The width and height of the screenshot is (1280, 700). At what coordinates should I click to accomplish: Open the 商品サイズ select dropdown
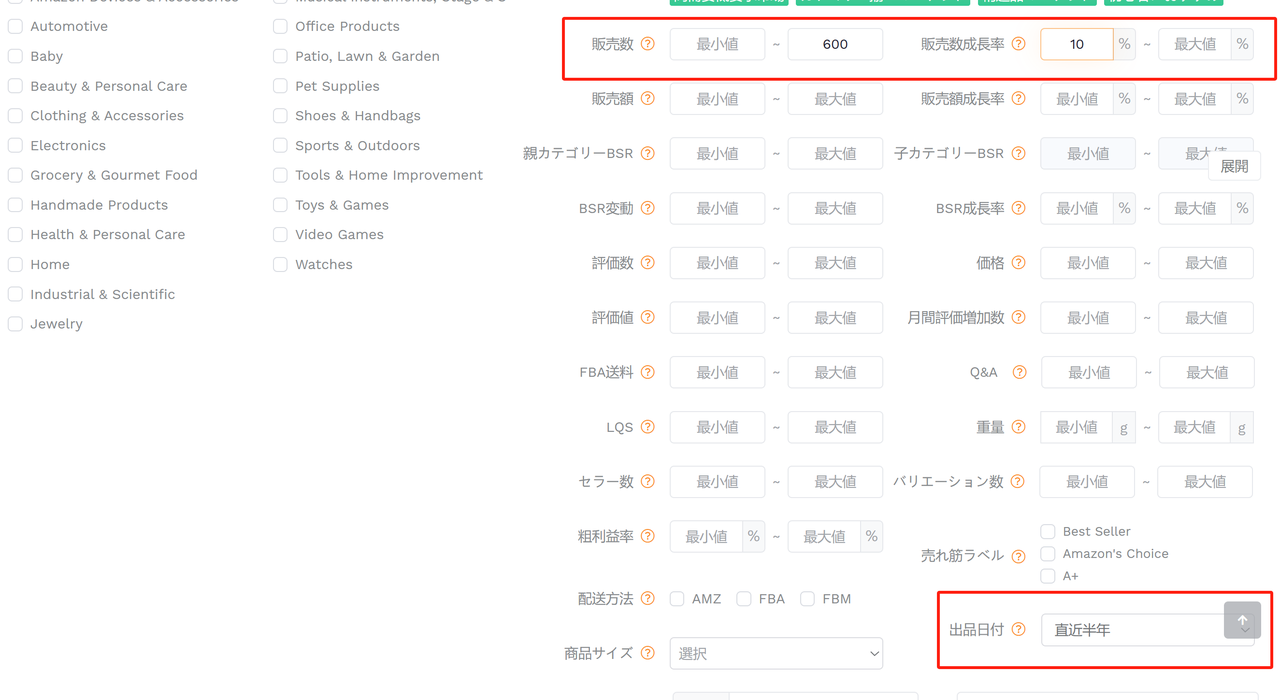776,653
